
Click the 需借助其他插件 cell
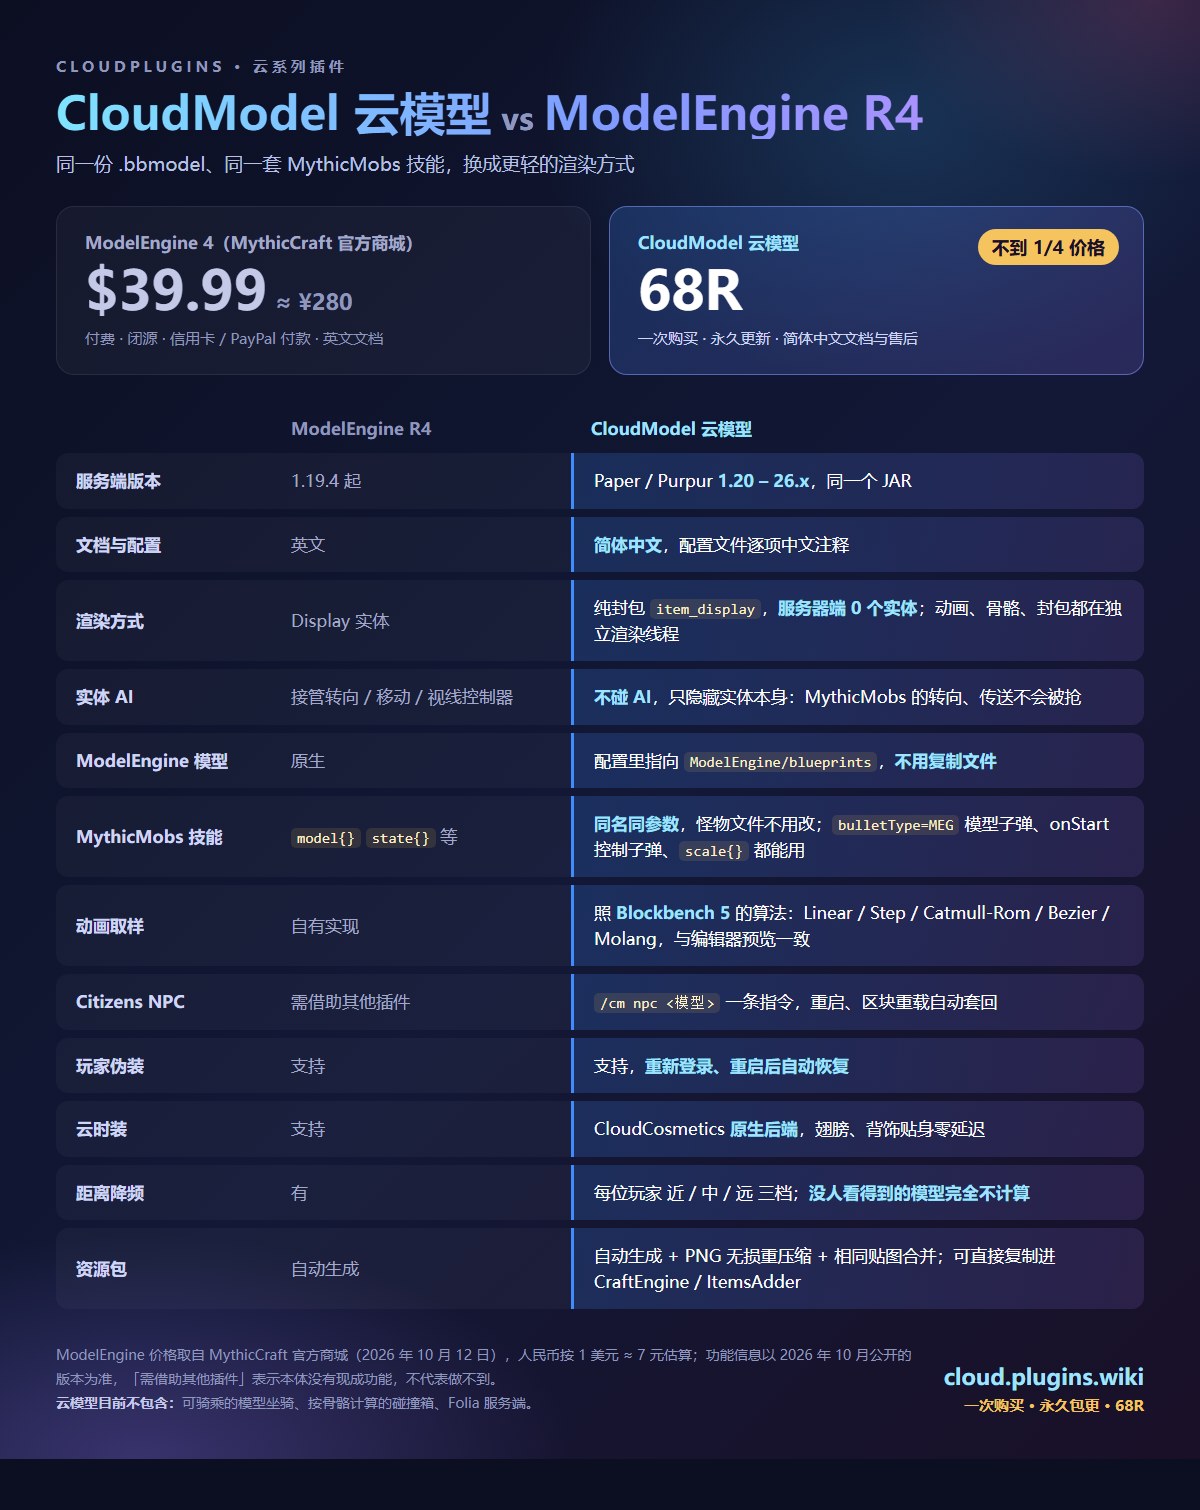pos(350,1002)
